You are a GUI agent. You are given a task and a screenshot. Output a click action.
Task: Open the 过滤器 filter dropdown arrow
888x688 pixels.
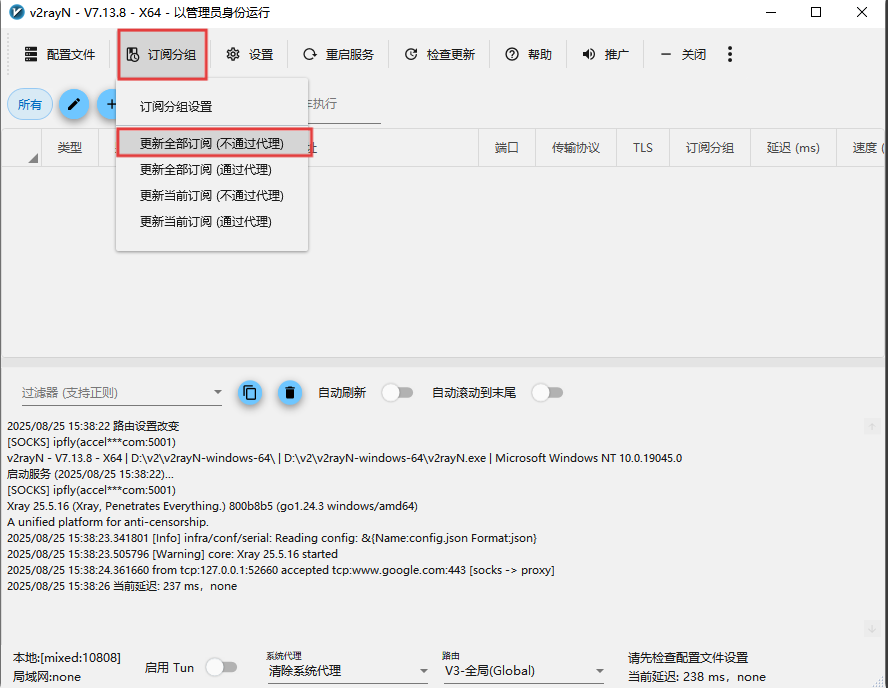click(x=217, y=392)
